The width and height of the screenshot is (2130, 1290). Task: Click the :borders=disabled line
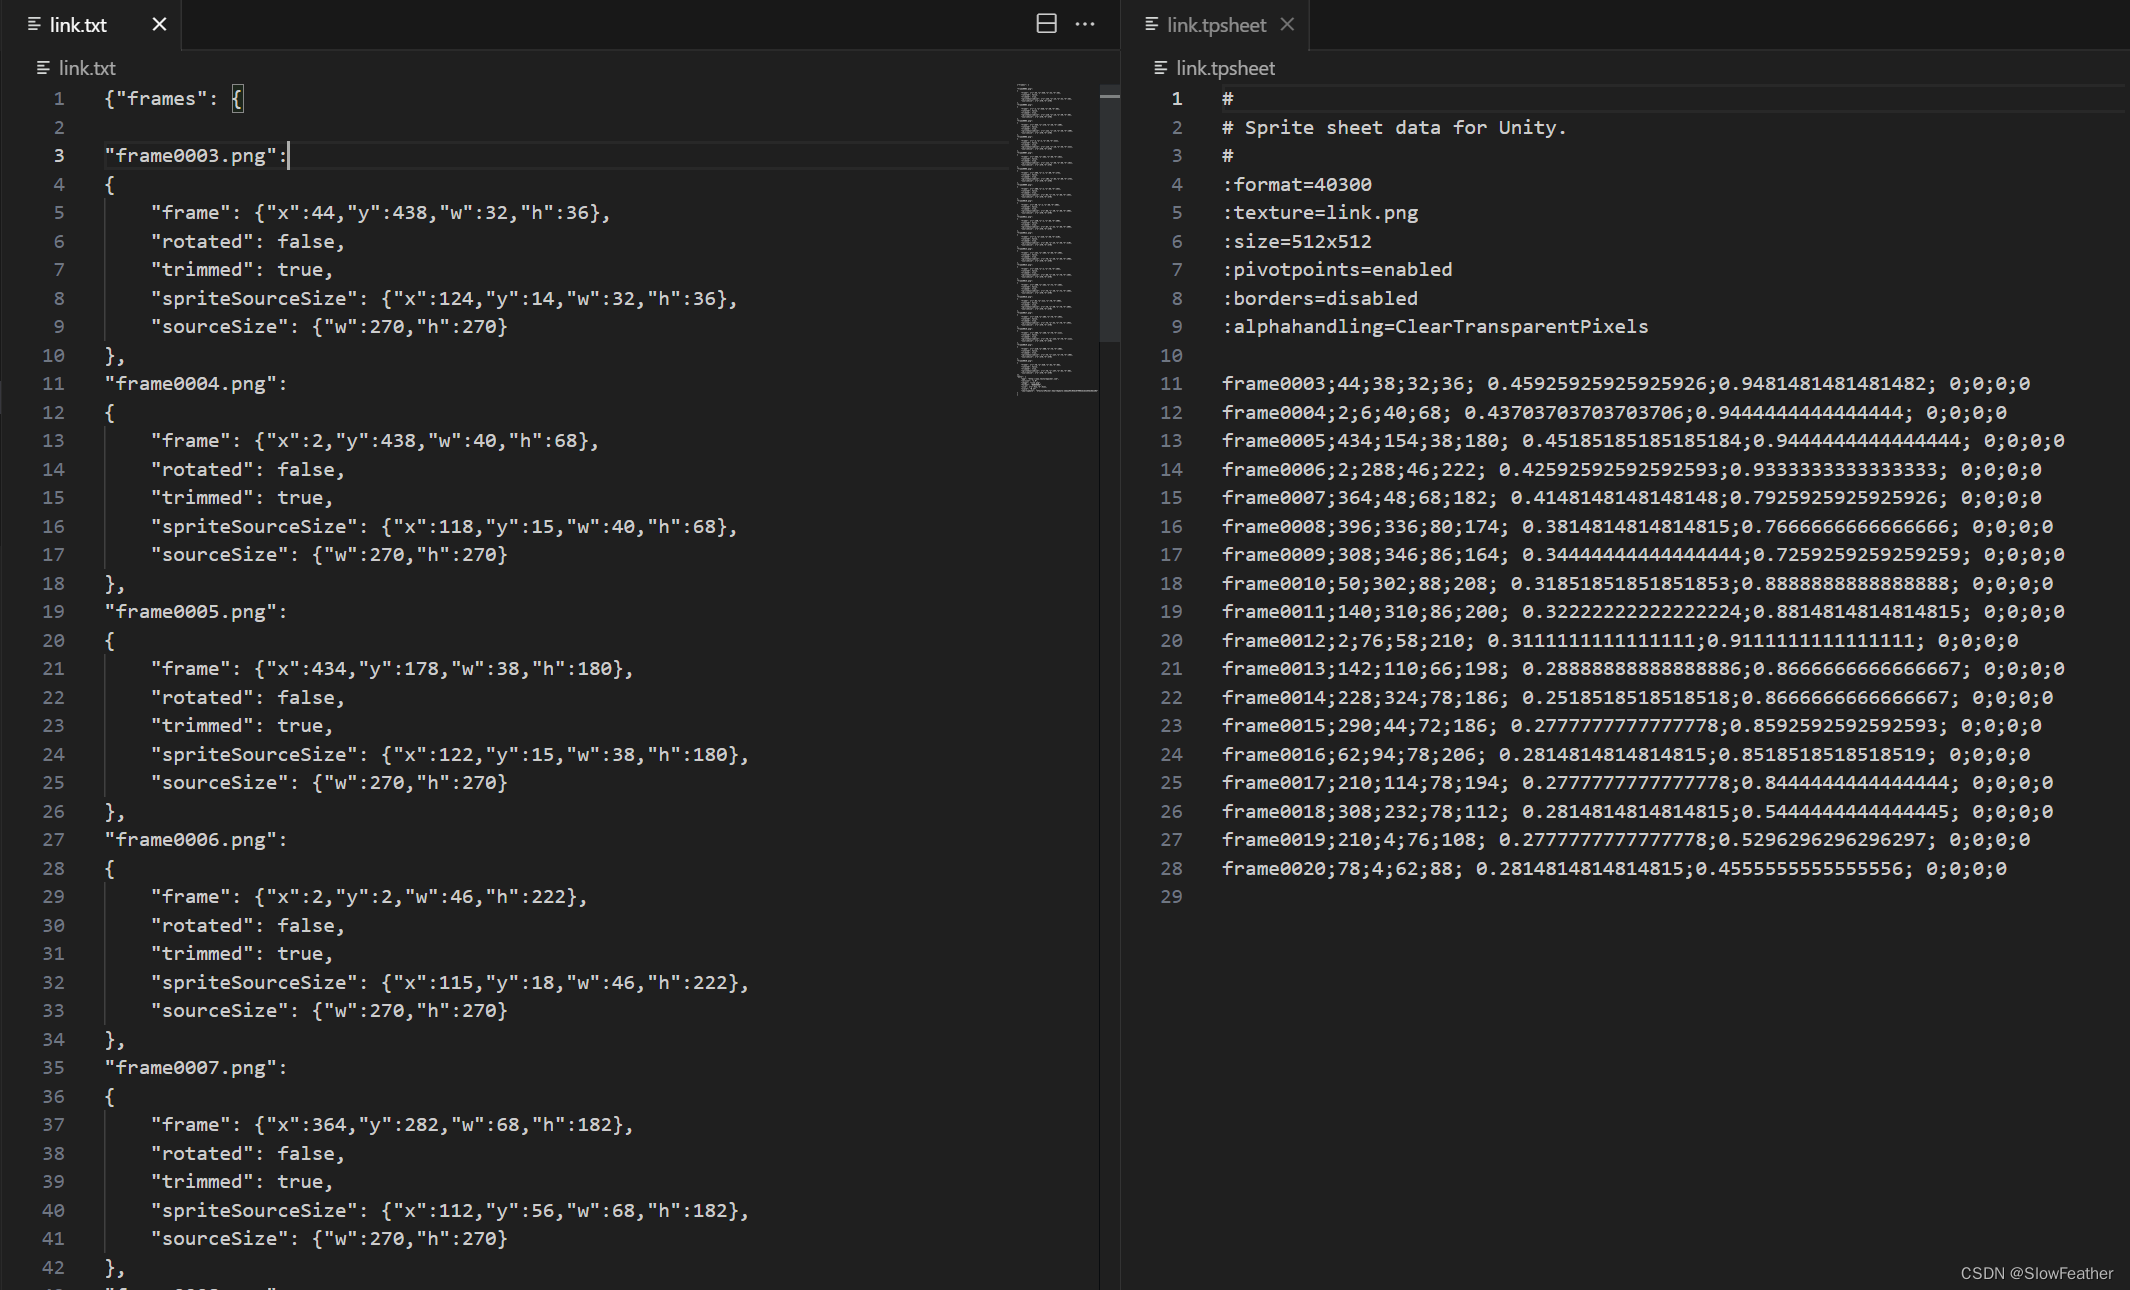[x=1320, y=298]
